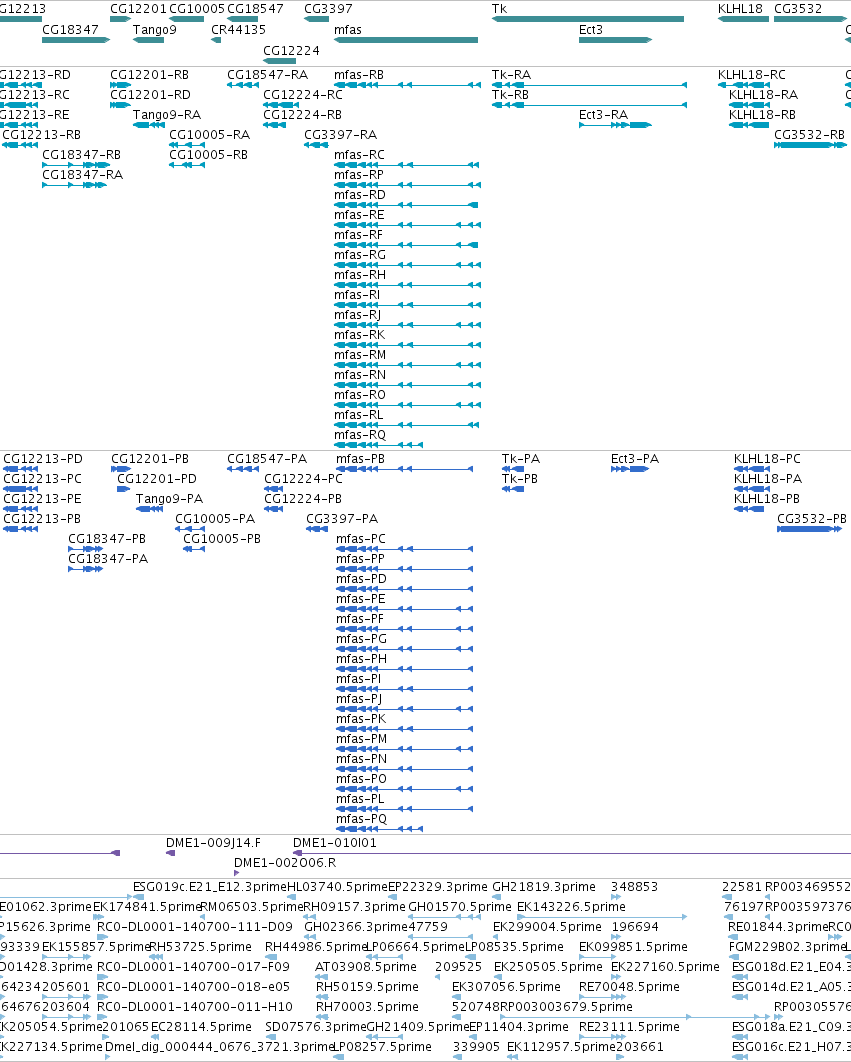Select the CG18347-PA protein label

[108, 559]
